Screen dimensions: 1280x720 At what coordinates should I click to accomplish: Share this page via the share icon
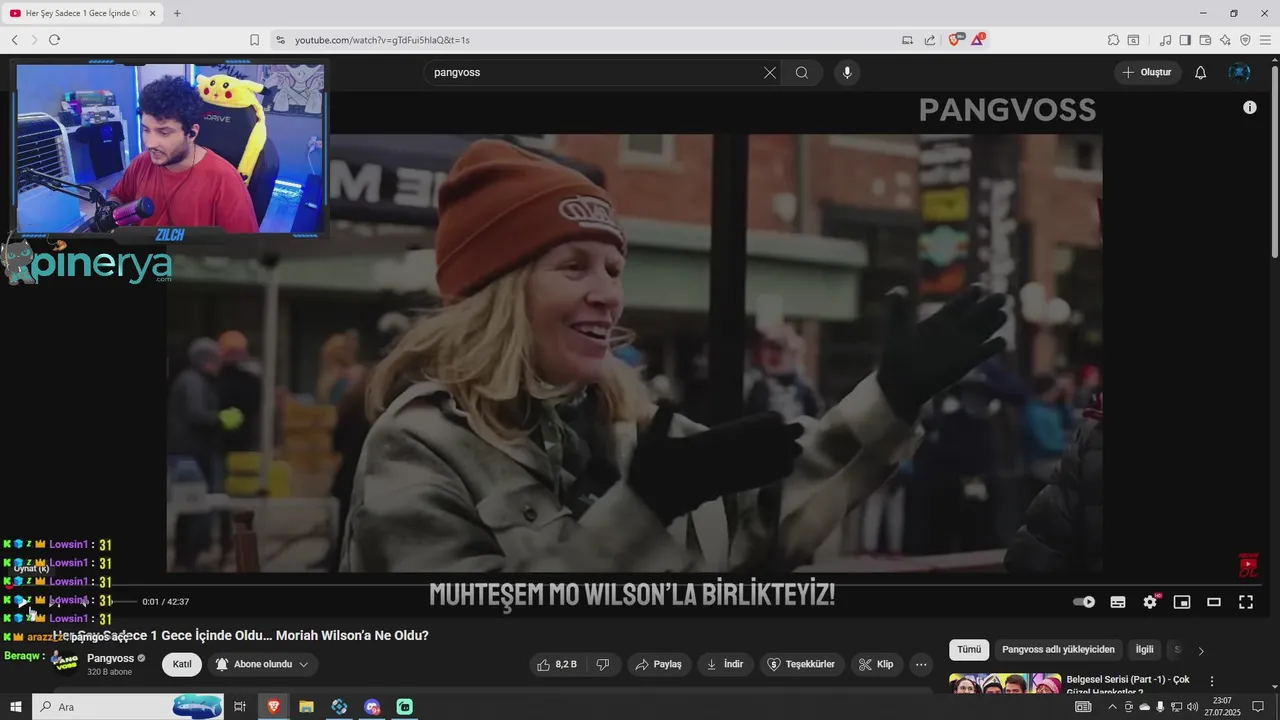point(930,40)
